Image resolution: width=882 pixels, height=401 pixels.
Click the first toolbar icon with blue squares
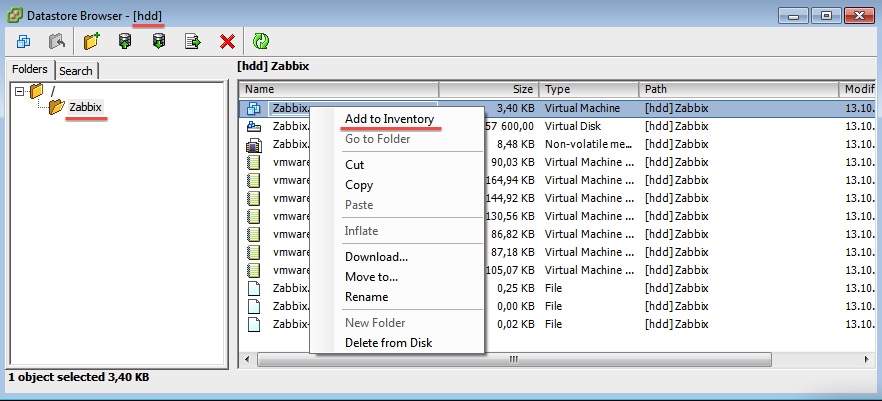(x=24, y=42)
